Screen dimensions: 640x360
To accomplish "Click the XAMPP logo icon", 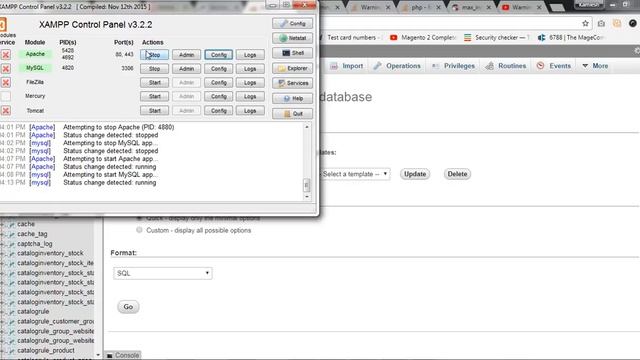I will 2,24.
